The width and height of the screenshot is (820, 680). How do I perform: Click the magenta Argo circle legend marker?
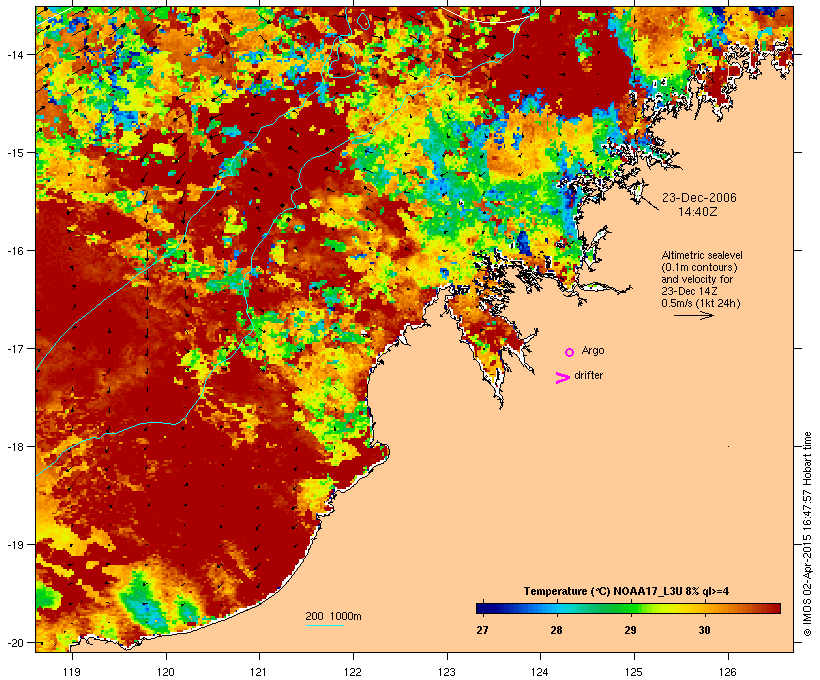(570, 353)
